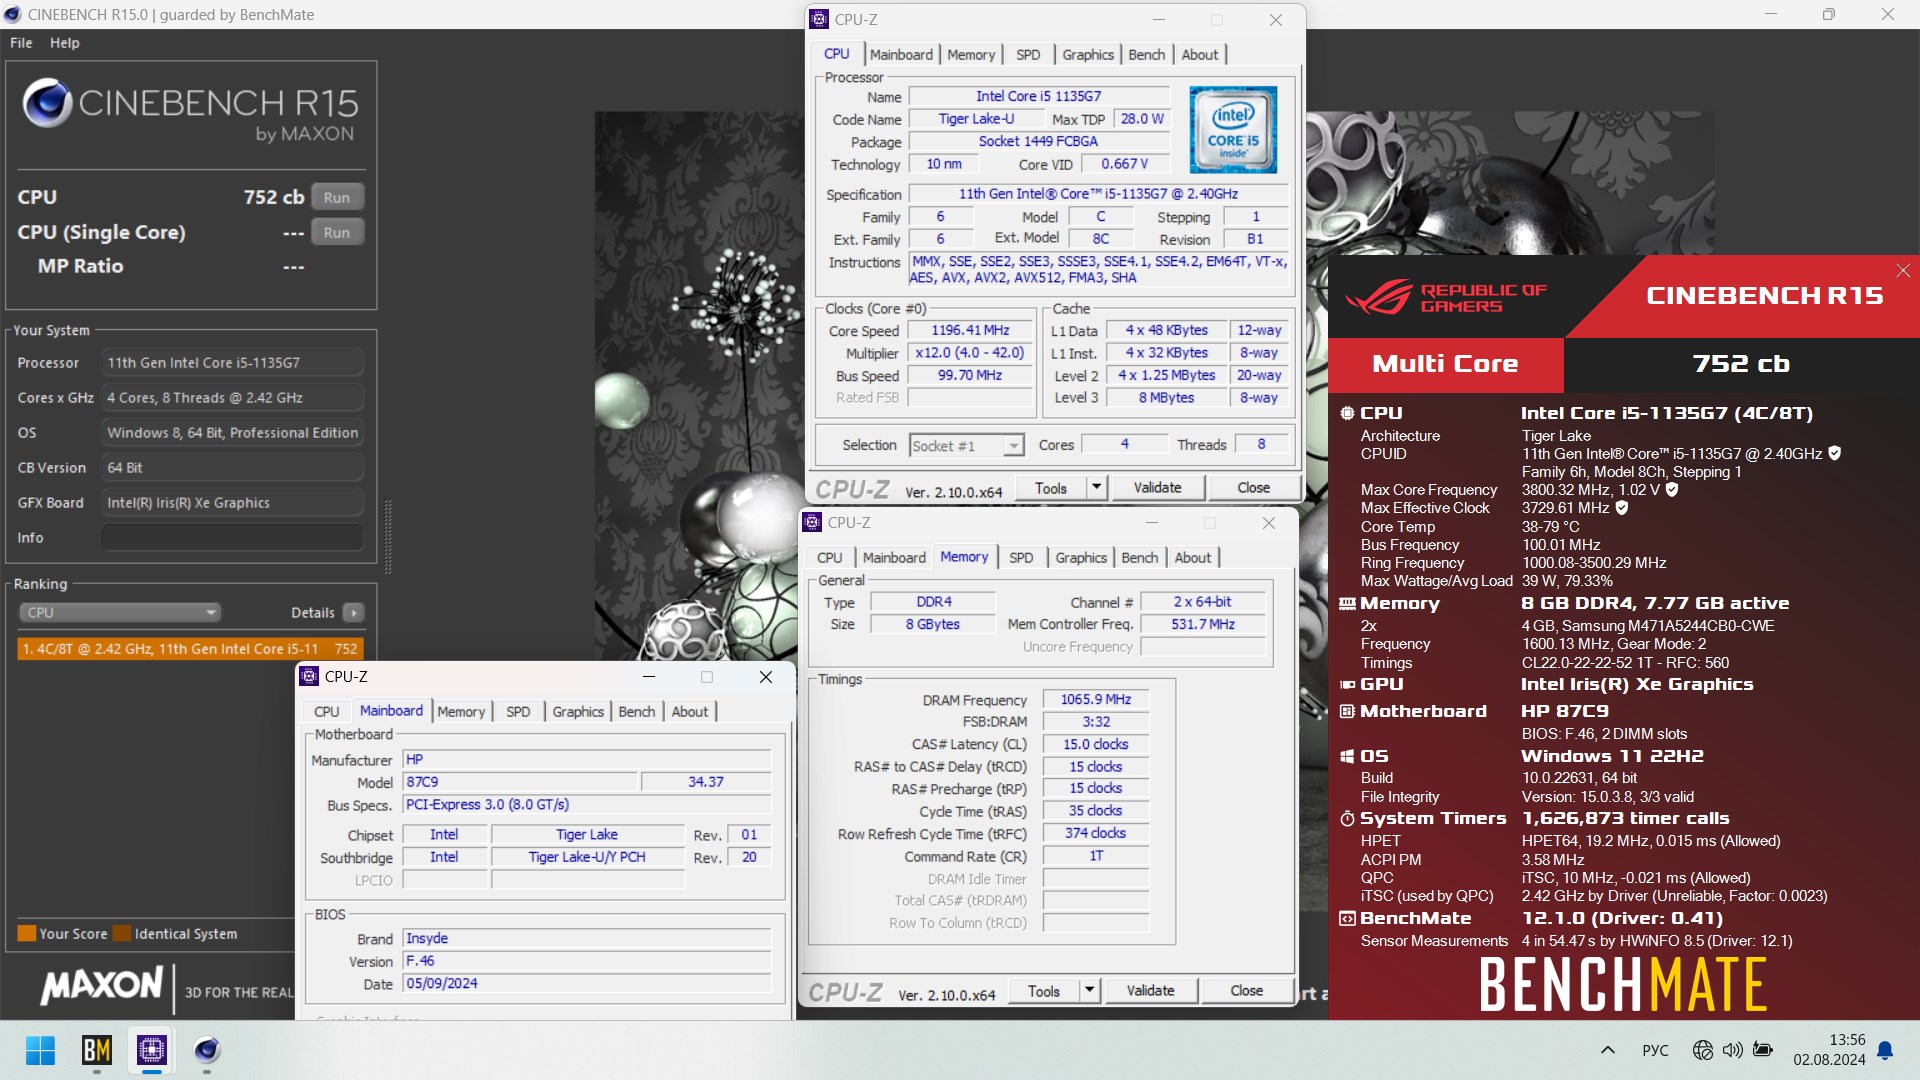The width and height of the screenshot is (1920, 1080).
Task: Select ranking entry 11th Gen Core i5 752
Action: point(190,649)
